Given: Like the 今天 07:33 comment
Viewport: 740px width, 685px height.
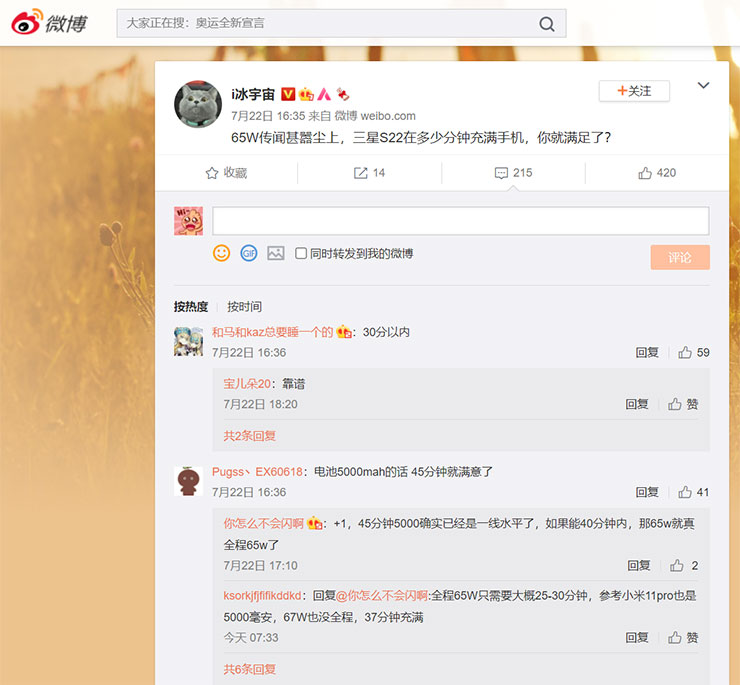Looking at the screenshot, I should (683, 638).
